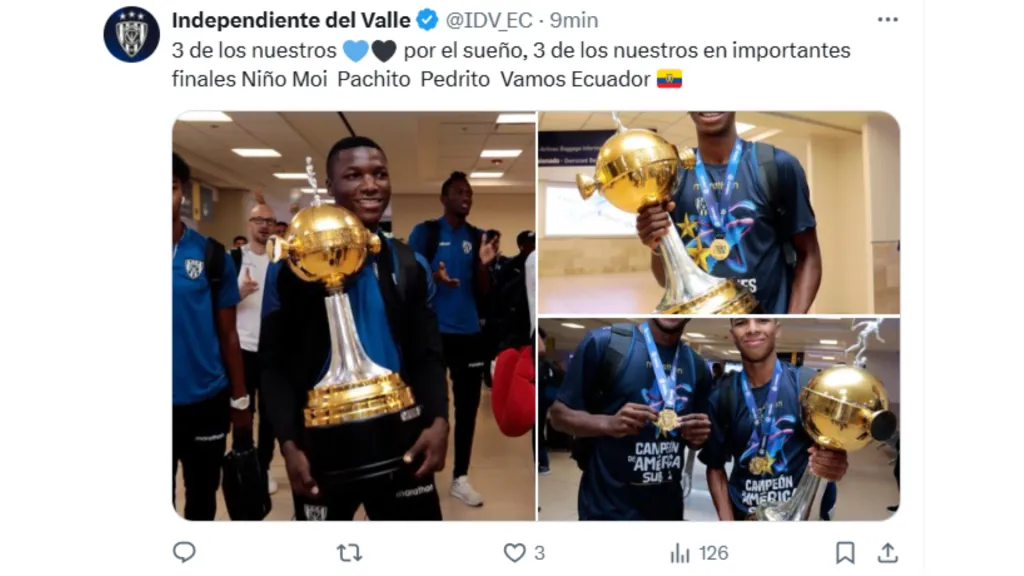The height and width of the screenshot is (576, 1024).
Task: Click the repost arrows icon
Action: (x=349, y=553)
